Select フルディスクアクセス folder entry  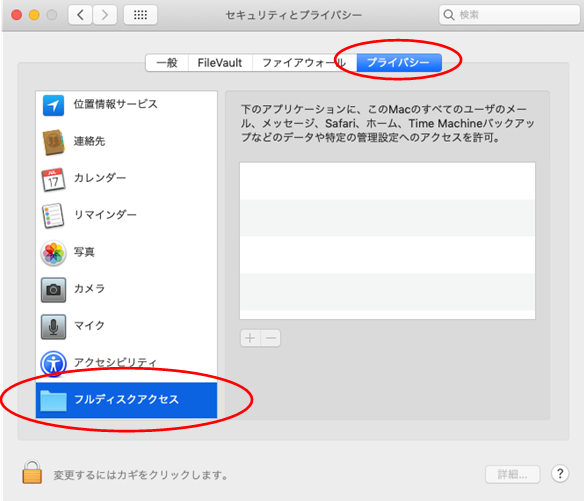tap(126, 400)
